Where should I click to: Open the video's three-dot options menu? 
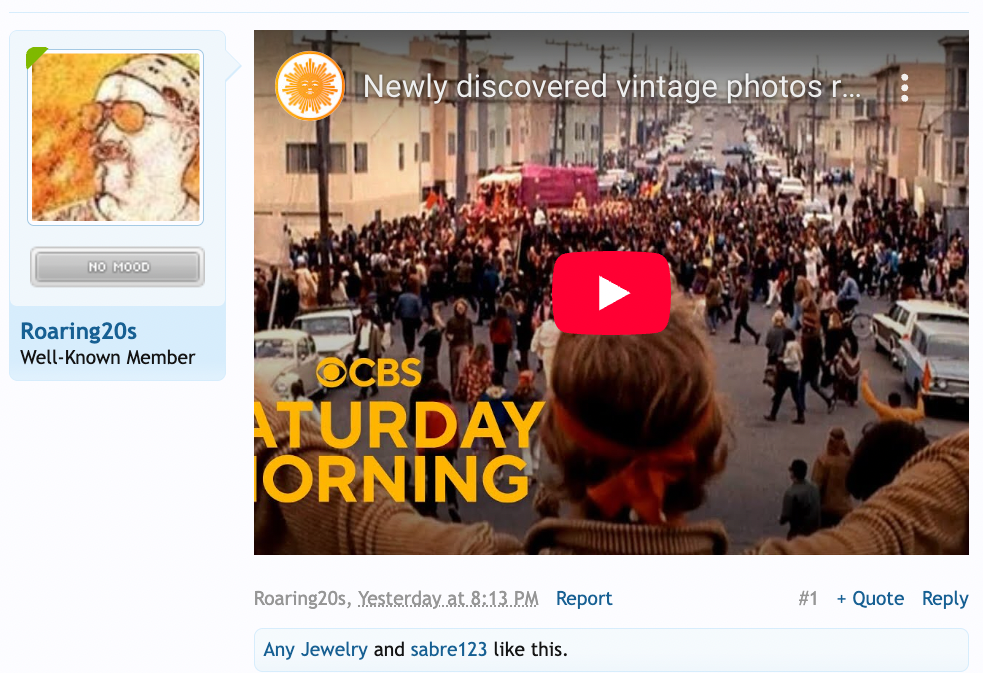tap(904, 88)
